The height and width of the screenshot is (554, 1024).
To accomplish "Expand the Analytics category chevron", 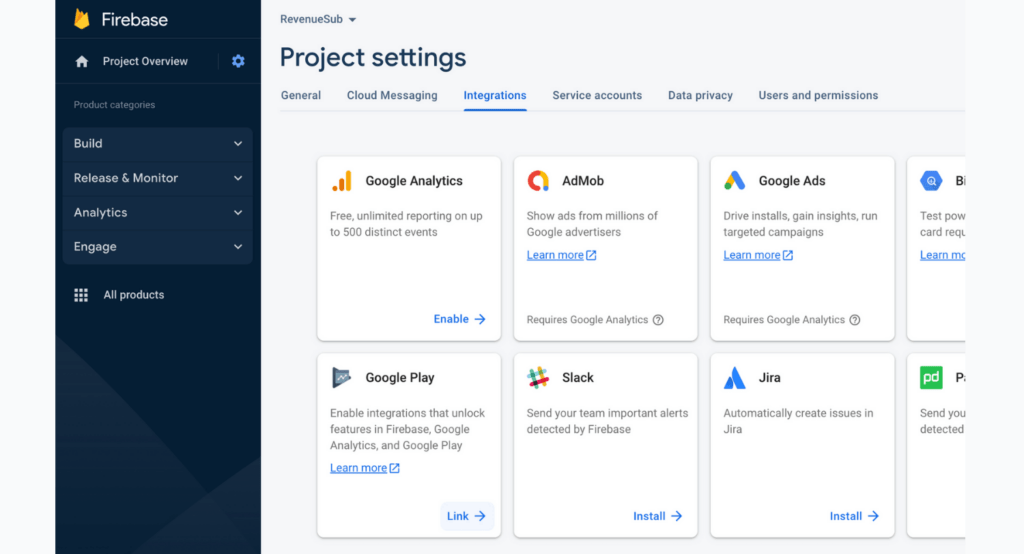I will click(238, 213).
